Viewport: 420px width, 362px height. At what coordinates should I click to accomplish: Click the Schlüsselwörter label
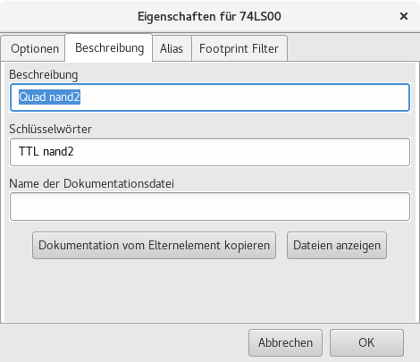click(x=50, y=129)
